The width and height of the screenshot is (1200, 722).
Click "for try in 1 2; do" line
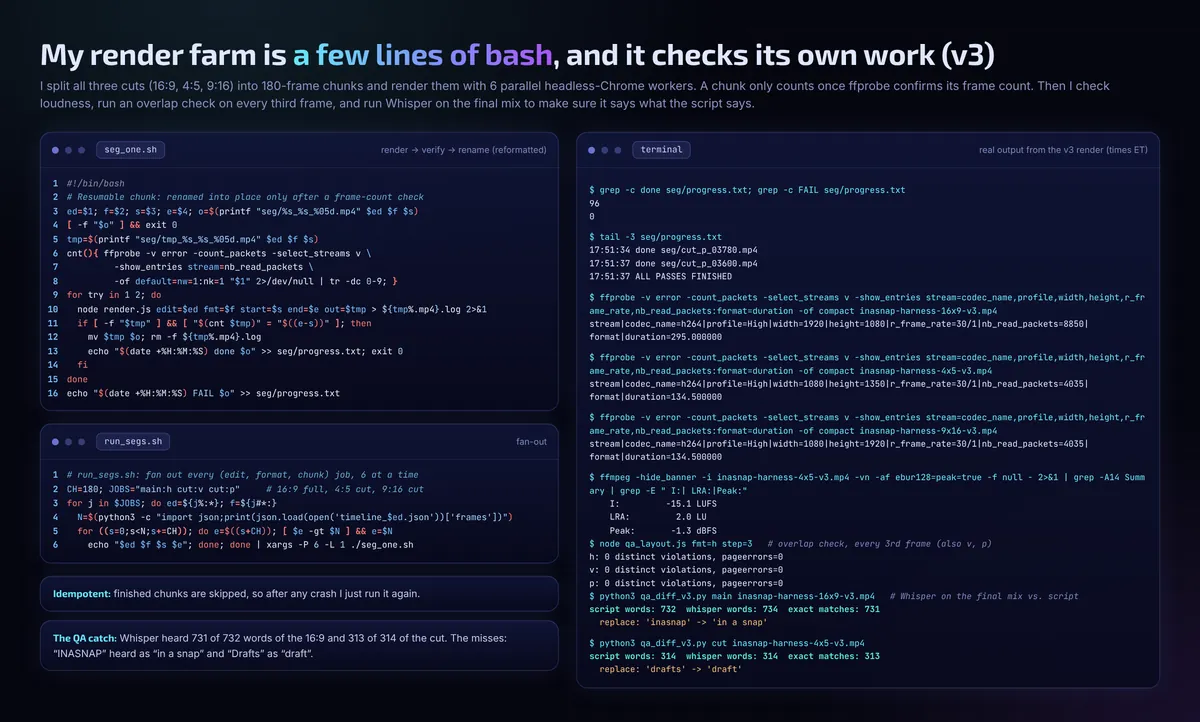(113, 295)
